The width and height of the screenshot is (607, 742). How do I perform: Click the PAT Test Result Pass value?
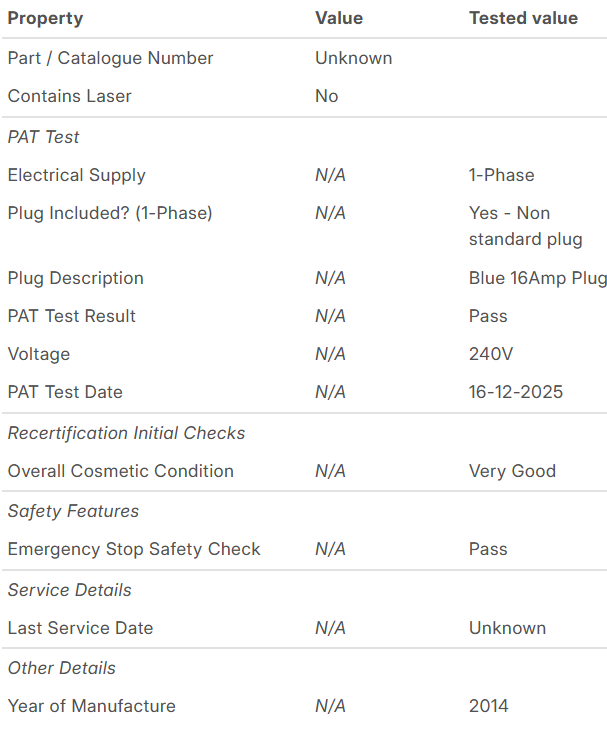click(x=488, y=316)
